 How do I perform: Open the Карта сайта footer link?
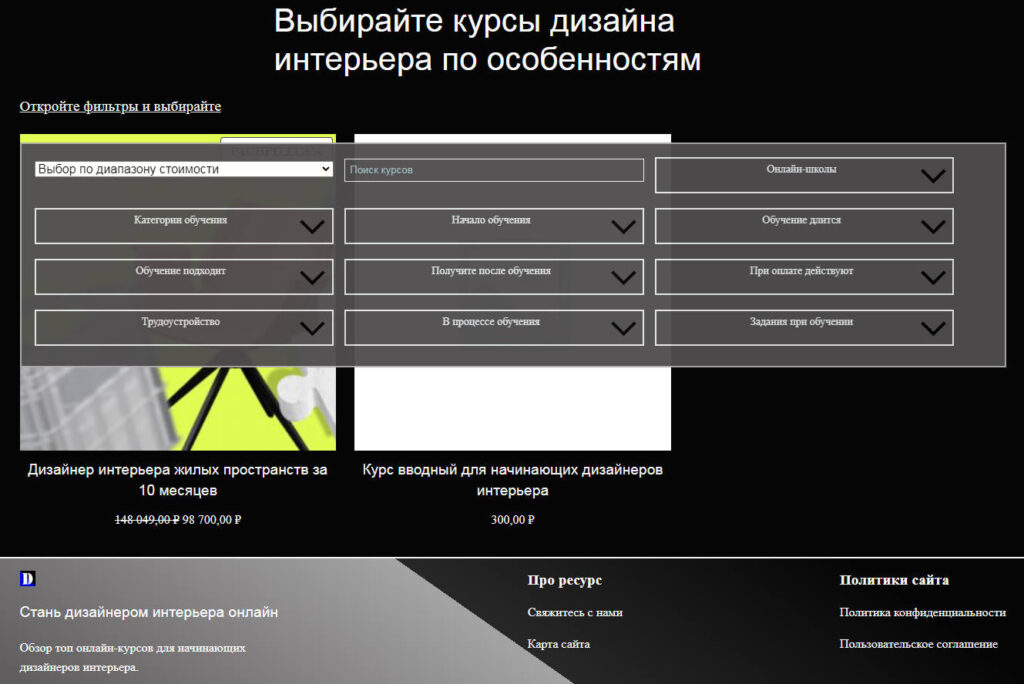(558, 644)
